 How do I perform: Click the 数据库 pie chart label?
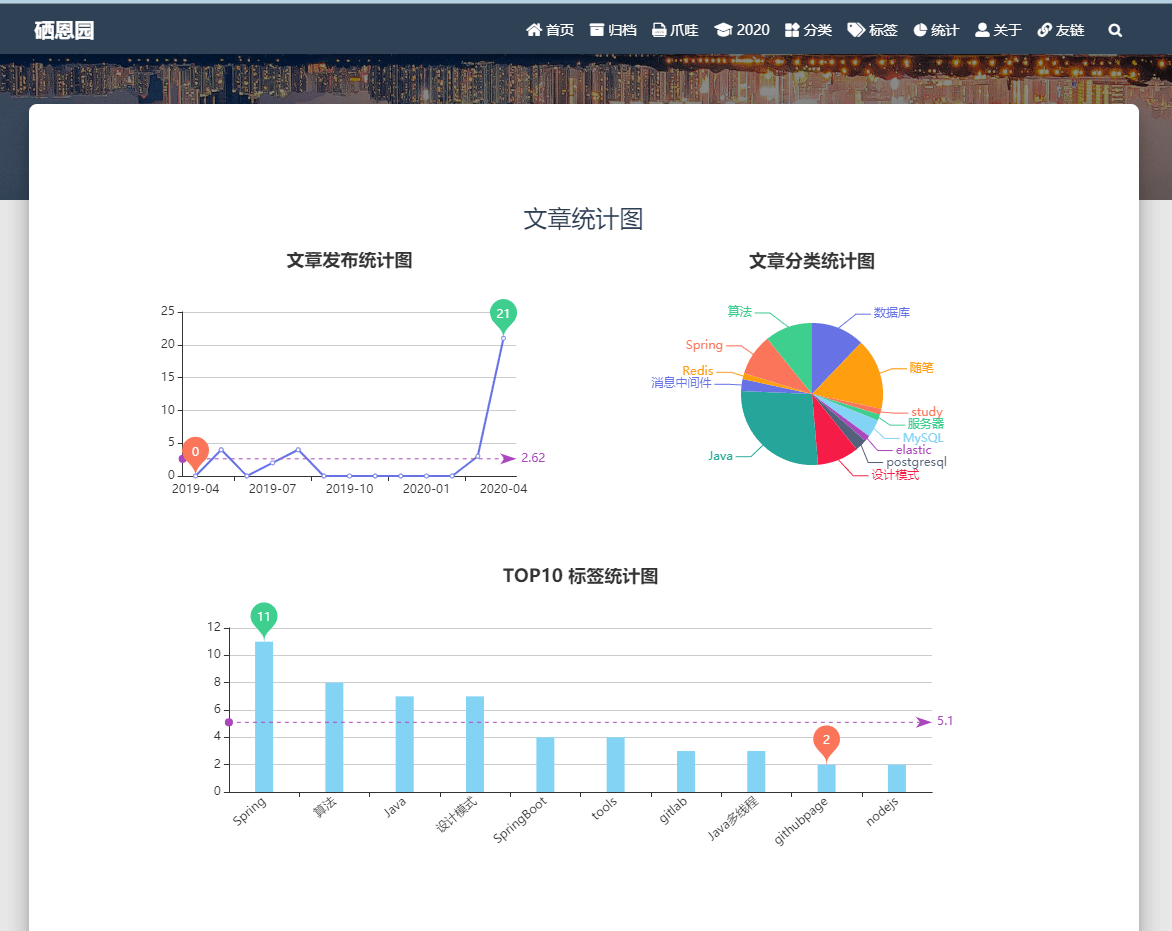coord(891,313)
